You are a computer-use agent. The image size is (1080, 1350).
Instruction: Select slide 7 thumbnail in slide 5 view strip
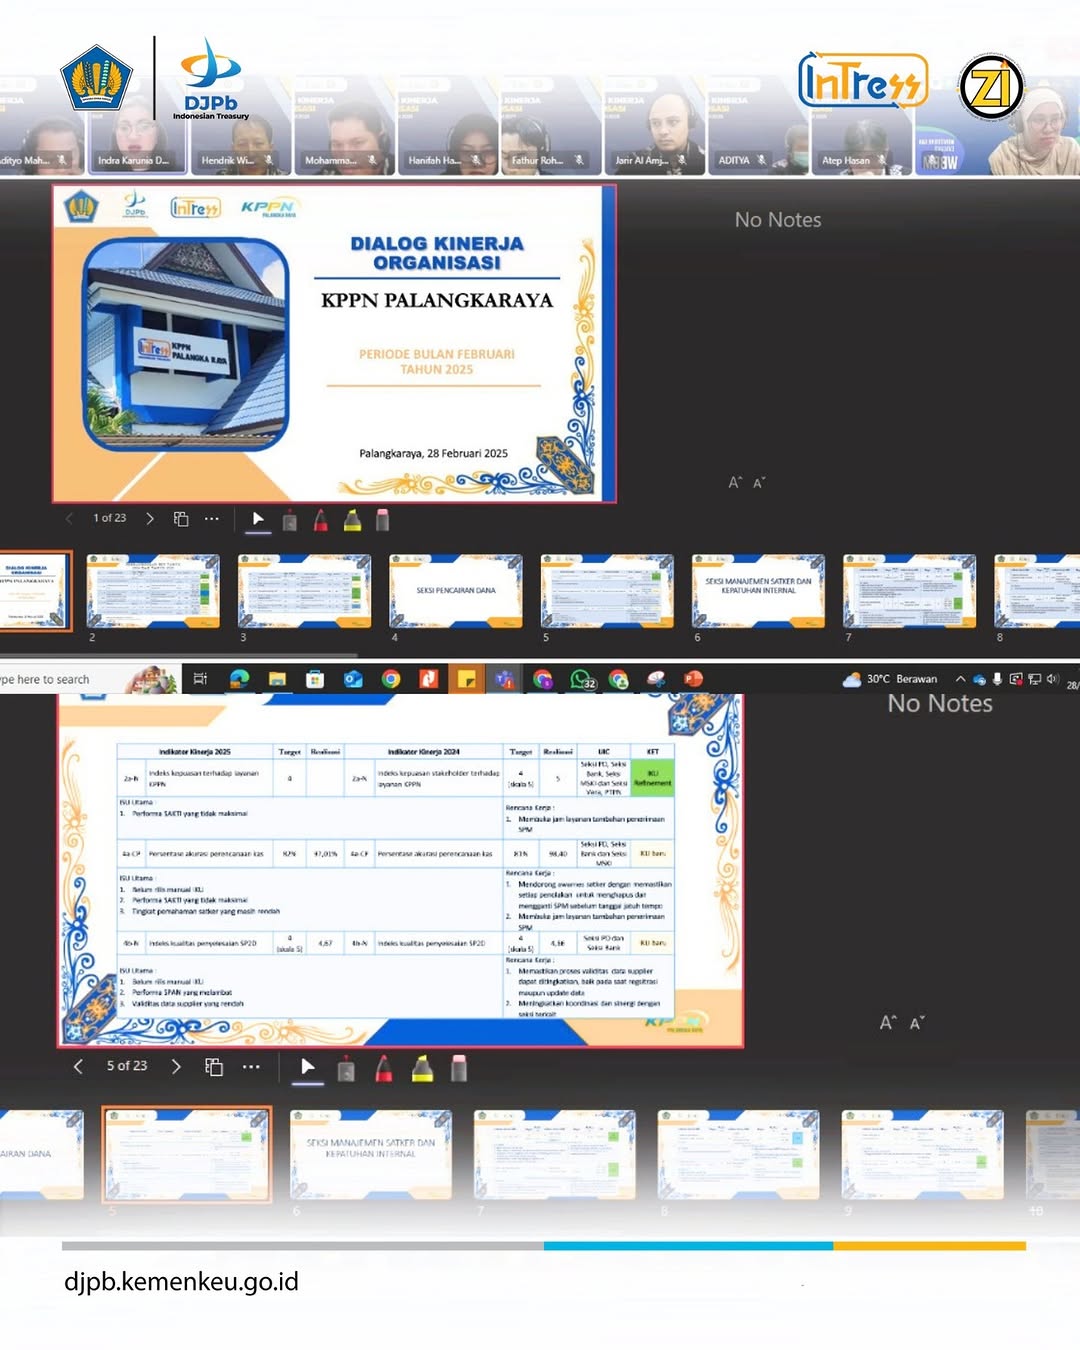coord(555,1154)
